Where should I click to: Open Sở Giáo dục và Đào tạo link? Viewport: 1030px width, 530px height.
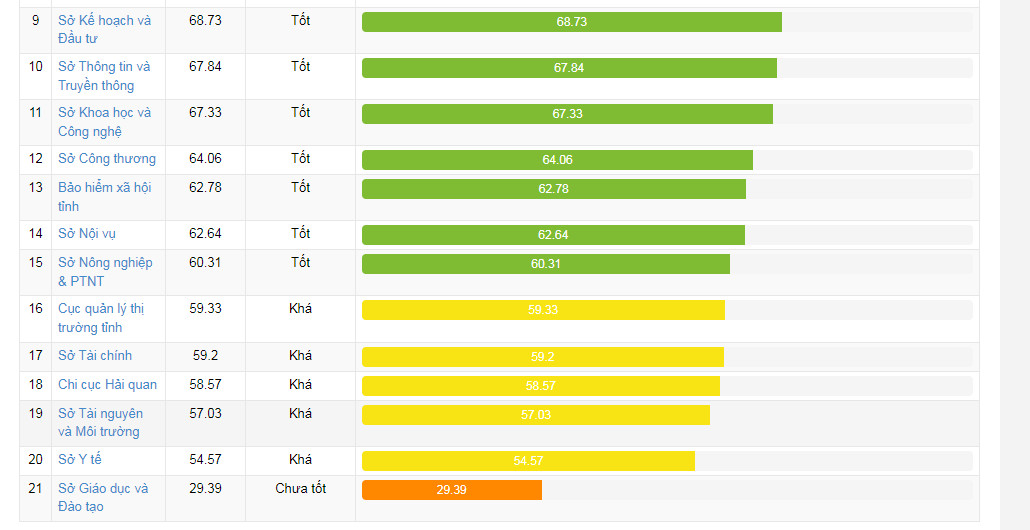103,497
